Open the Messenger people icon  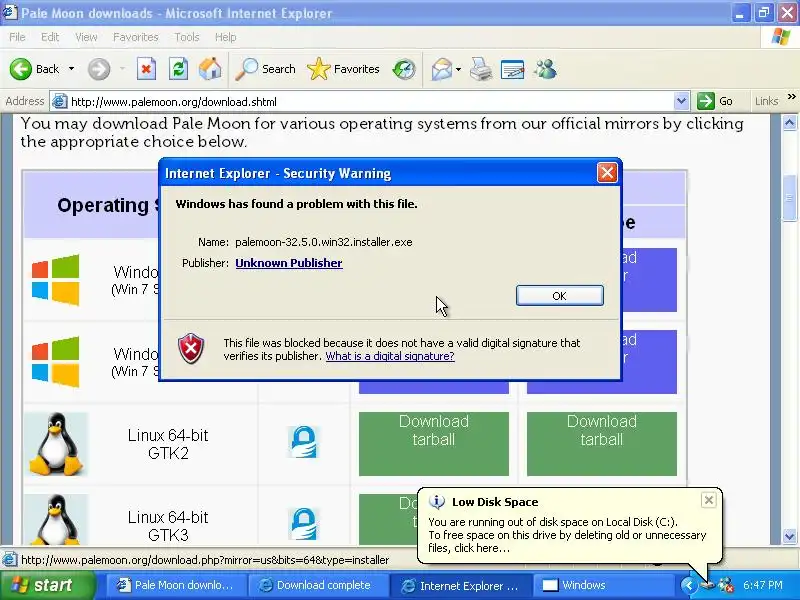coord(545,69)
